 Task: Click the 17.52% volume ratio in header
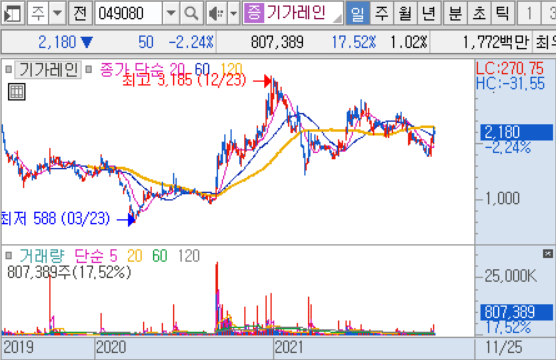click(354, 43)
